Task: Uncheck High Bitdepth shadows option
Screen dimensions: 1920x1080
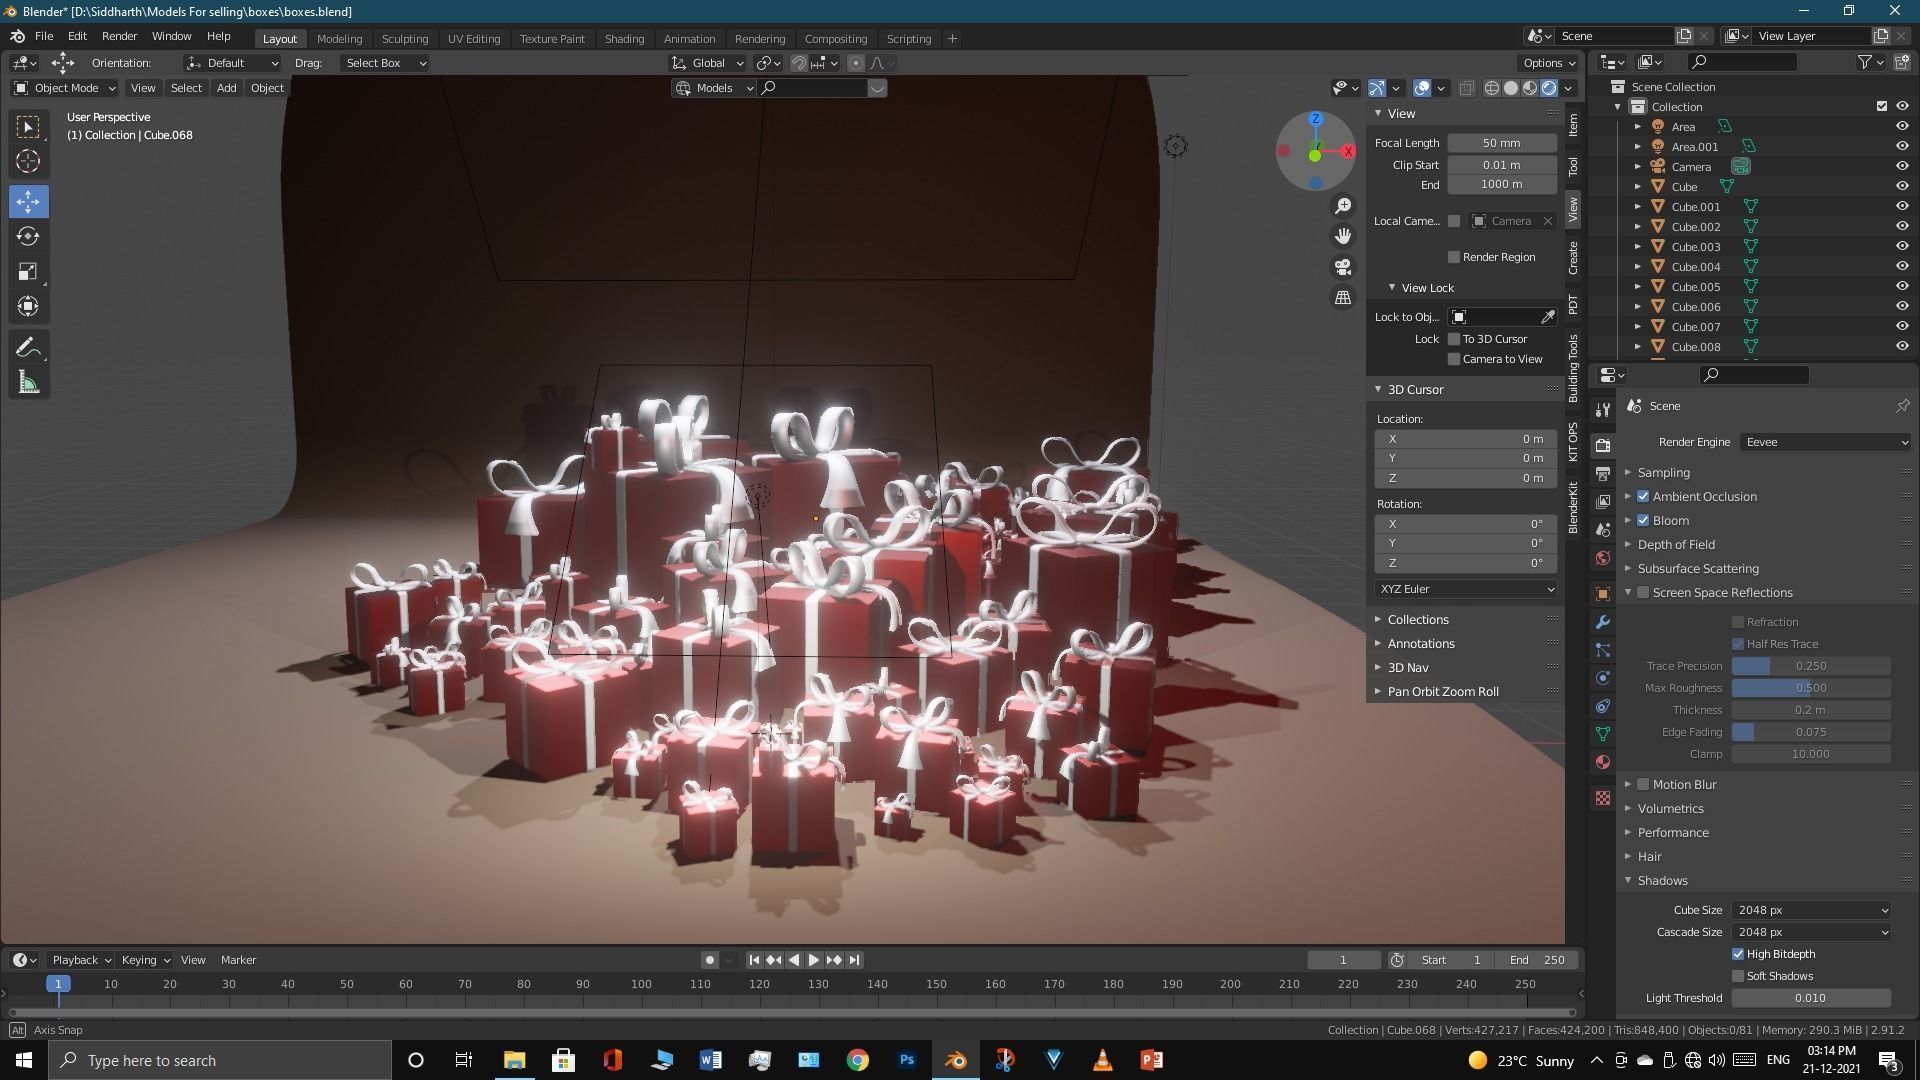Action: point(1738,954)
